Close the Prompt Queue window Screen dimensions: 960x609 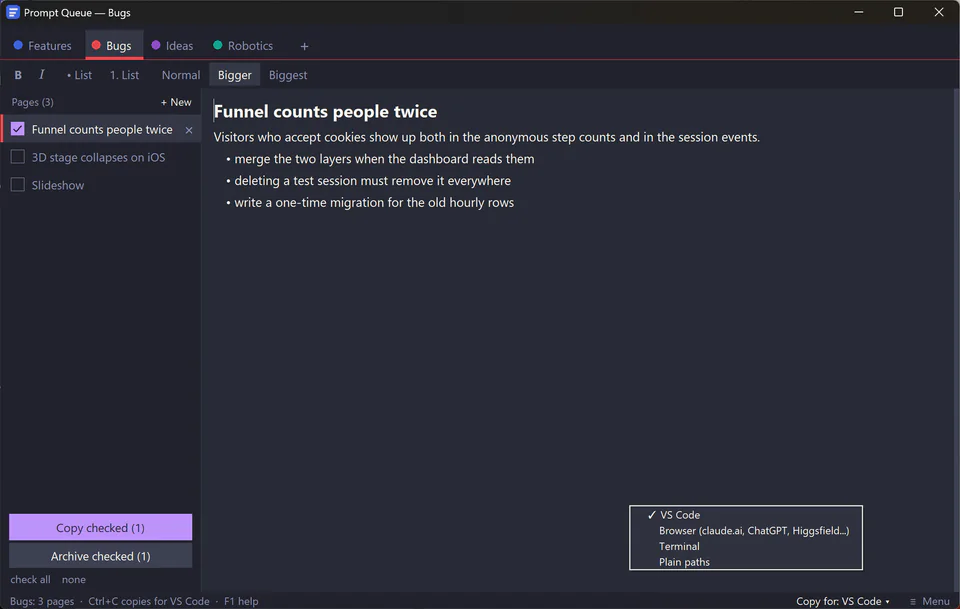pyautogui.click(x=939, y=12)
